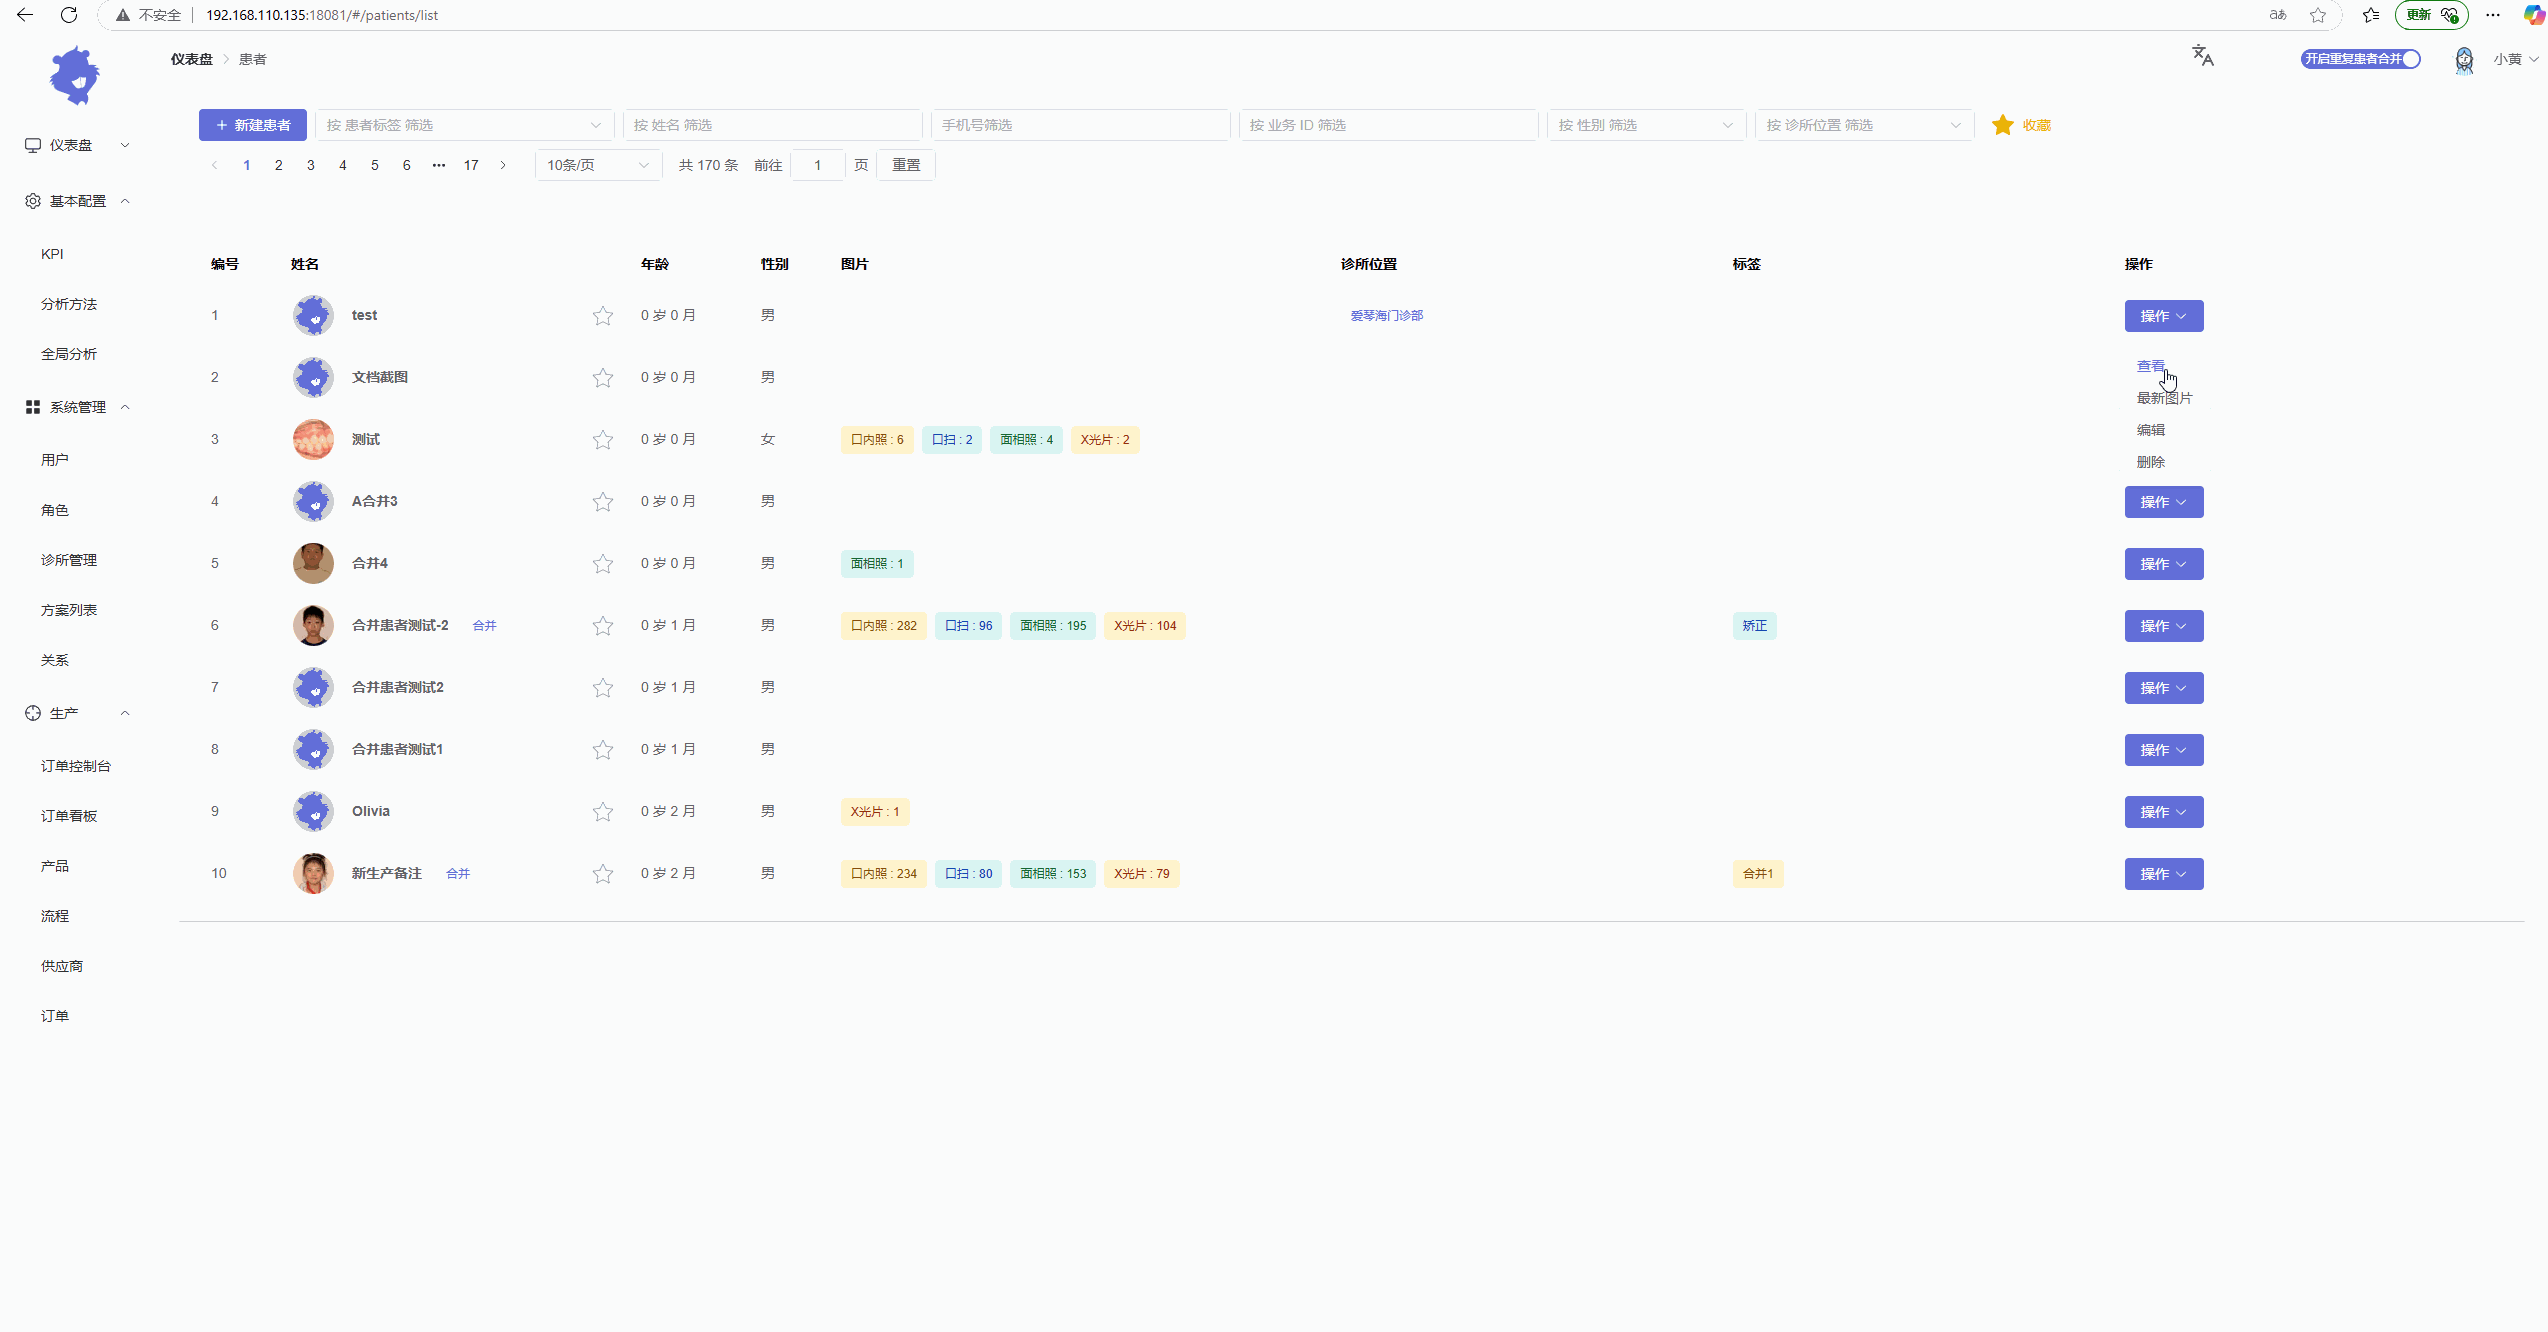Star the 新生产备注 patient row

pyautogui.click(x=602, y=874)
